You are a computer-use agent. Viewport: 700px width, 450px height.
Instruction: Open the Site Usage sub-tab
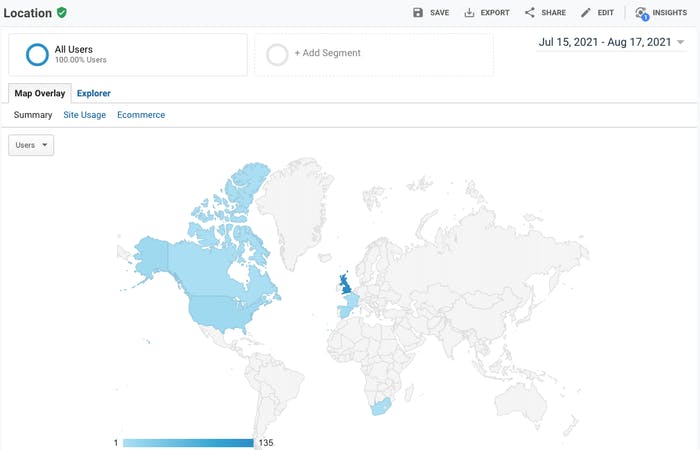point(84,115)
